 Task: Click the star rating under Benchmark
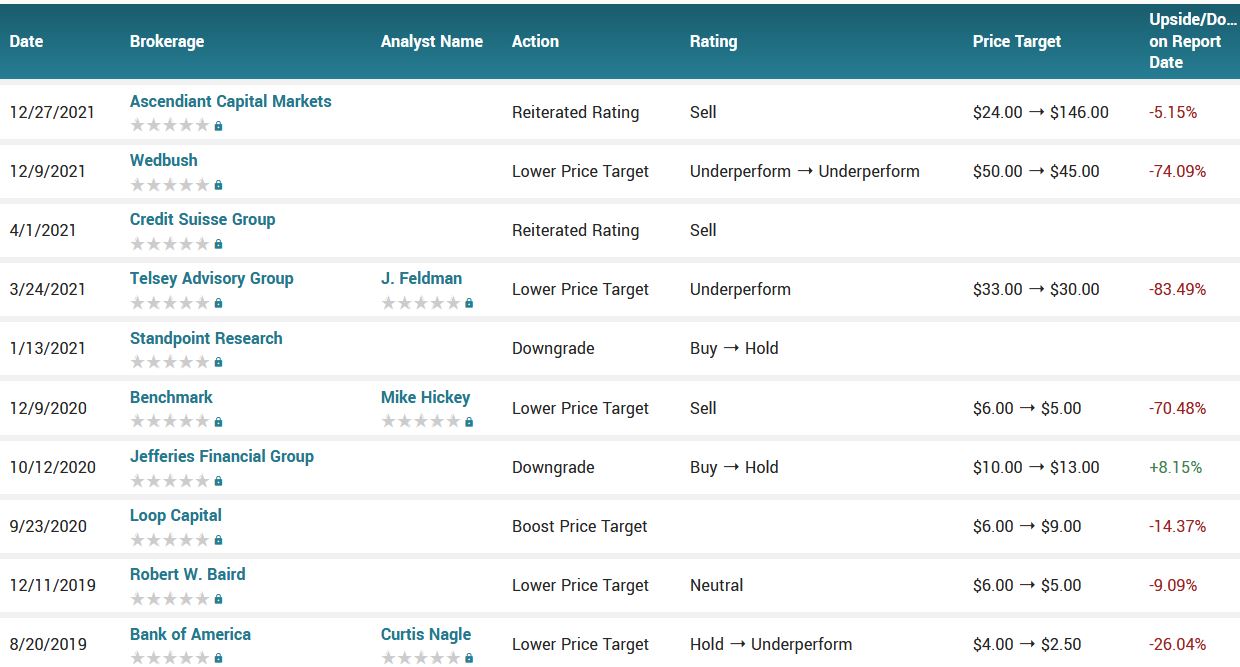(170, 422)
